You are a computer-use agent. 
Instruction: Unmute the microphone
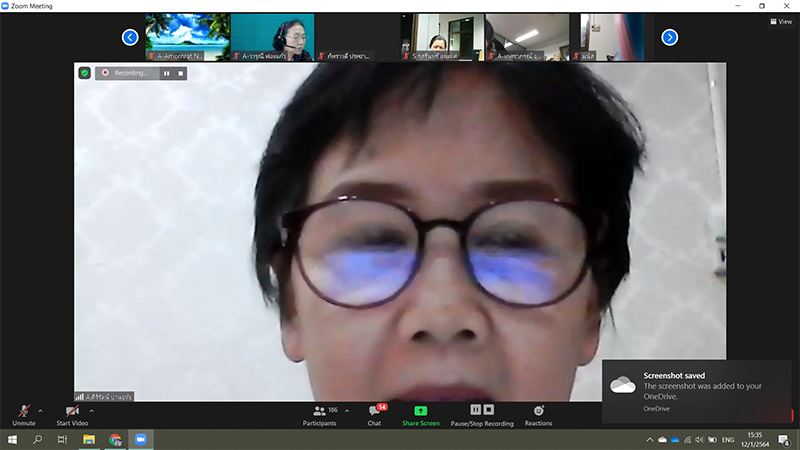point(23,415)
